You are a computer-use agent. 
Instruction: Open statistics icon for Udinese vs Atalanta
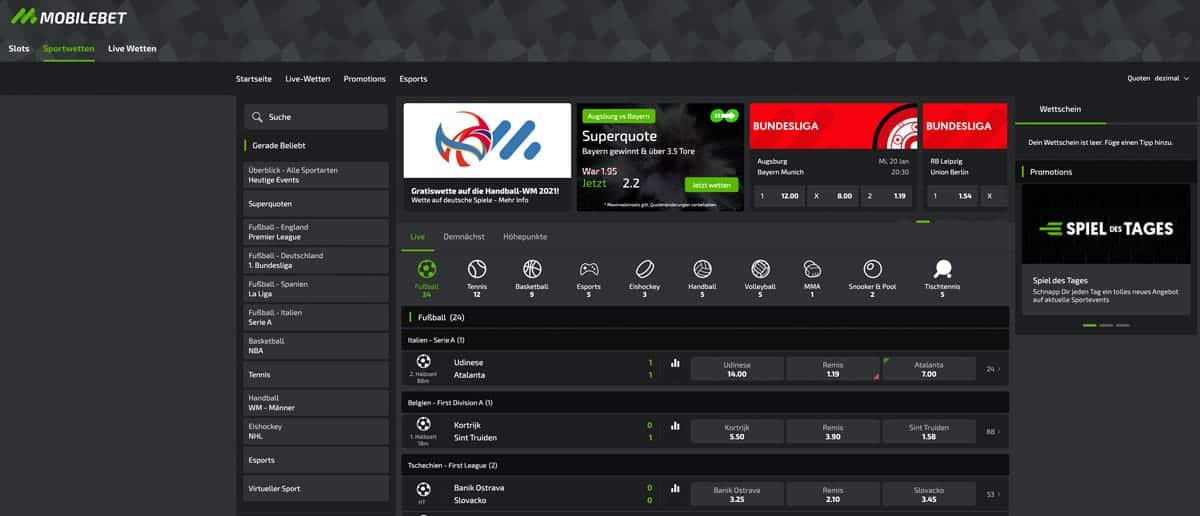(x=675, y=363)
